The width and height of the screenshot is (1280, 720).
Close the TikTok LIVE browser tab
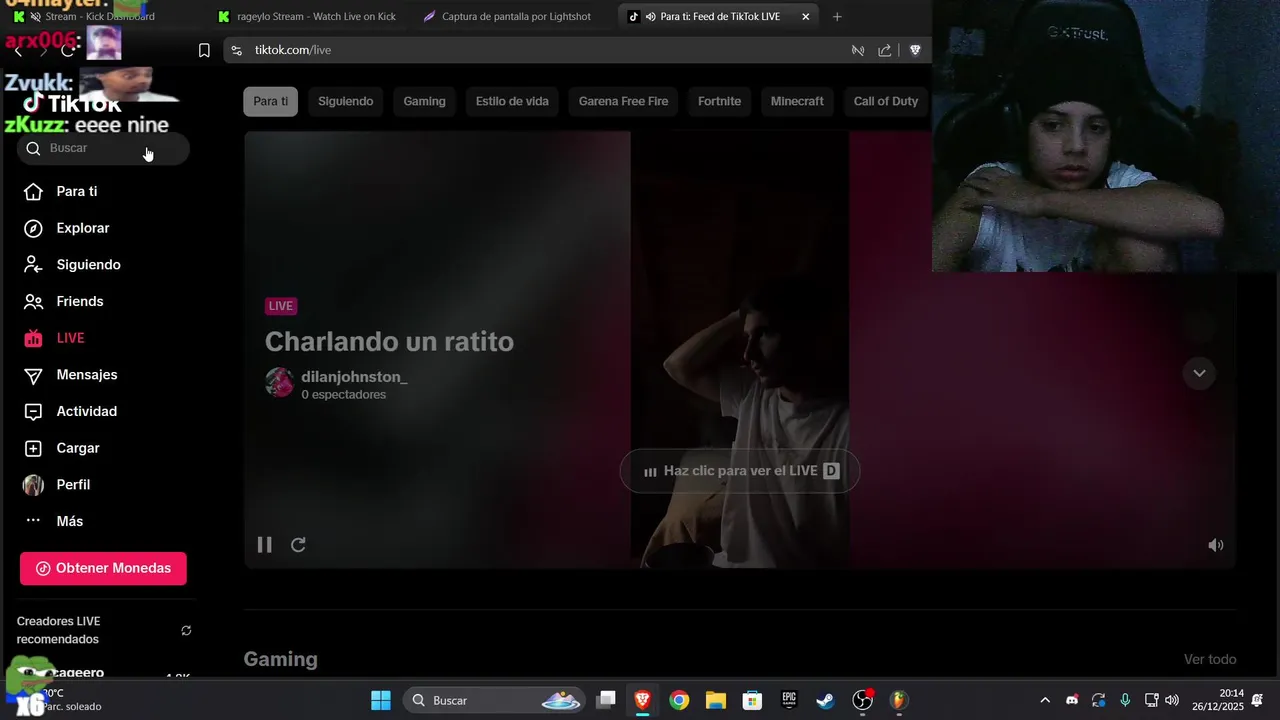806,16
